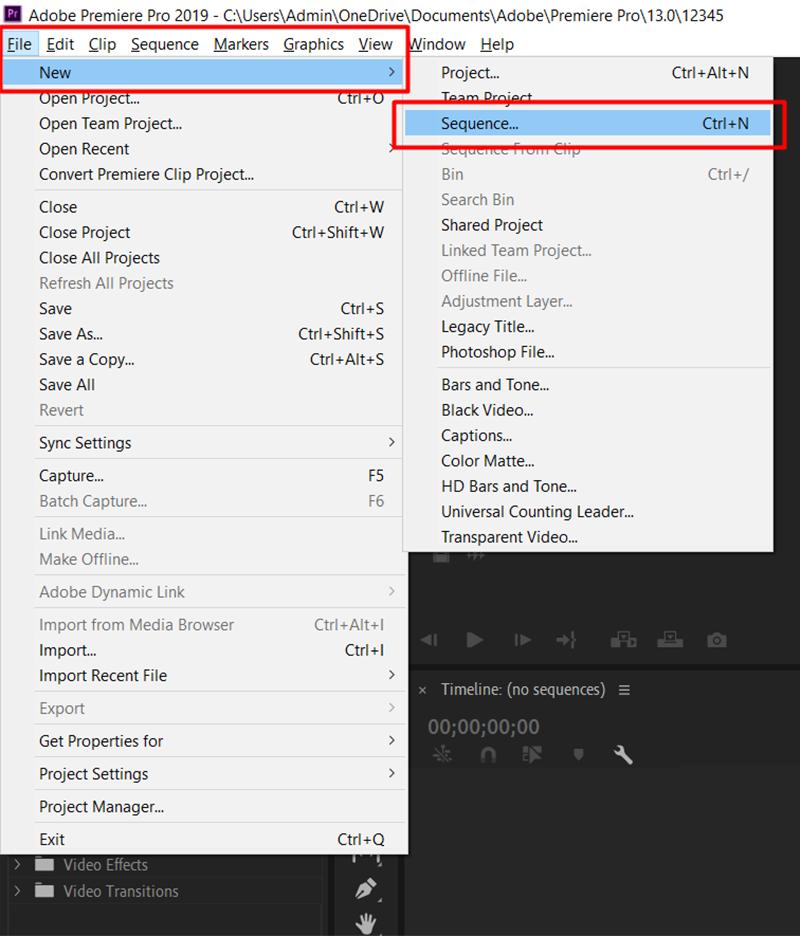Viewport: 800px width, 936px height.
Task: Toggle insert and overwrite sequences as nests
Action: [440, 754]
